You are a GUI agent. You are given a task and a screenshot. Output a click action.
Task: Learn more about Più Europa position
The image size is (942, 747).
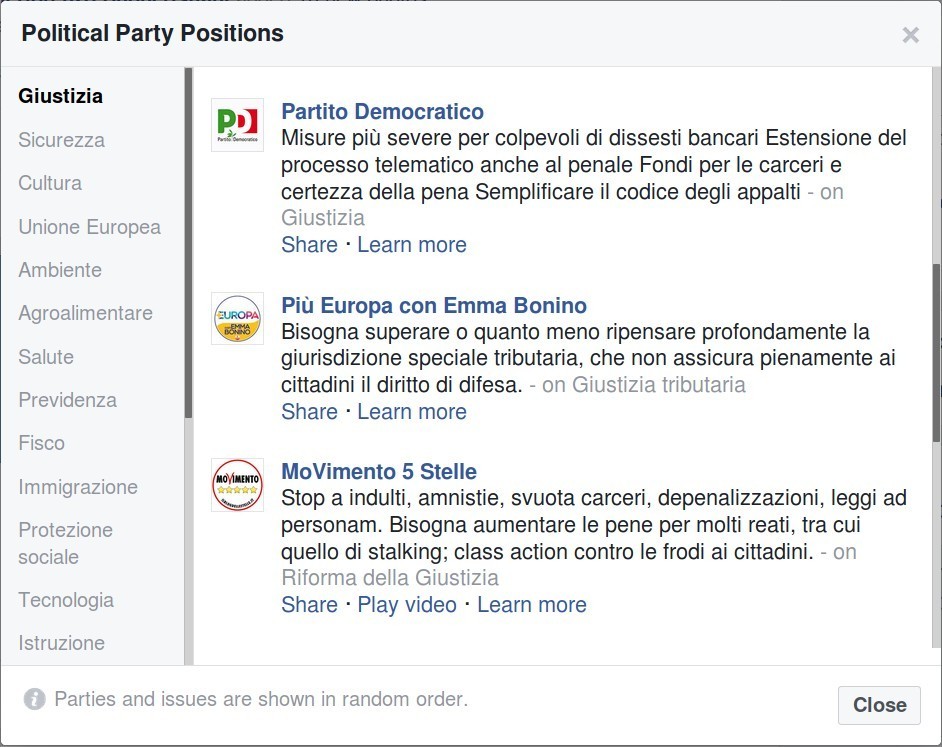coord(412,412)
